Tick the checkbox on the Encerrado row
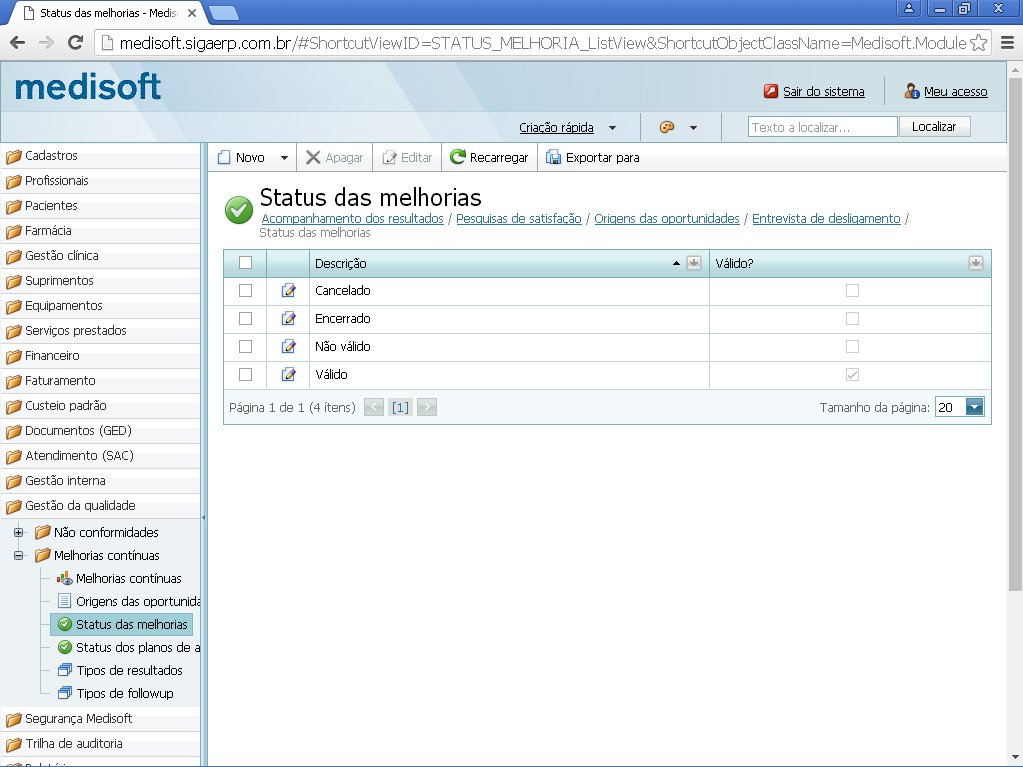 pos(243,318)
